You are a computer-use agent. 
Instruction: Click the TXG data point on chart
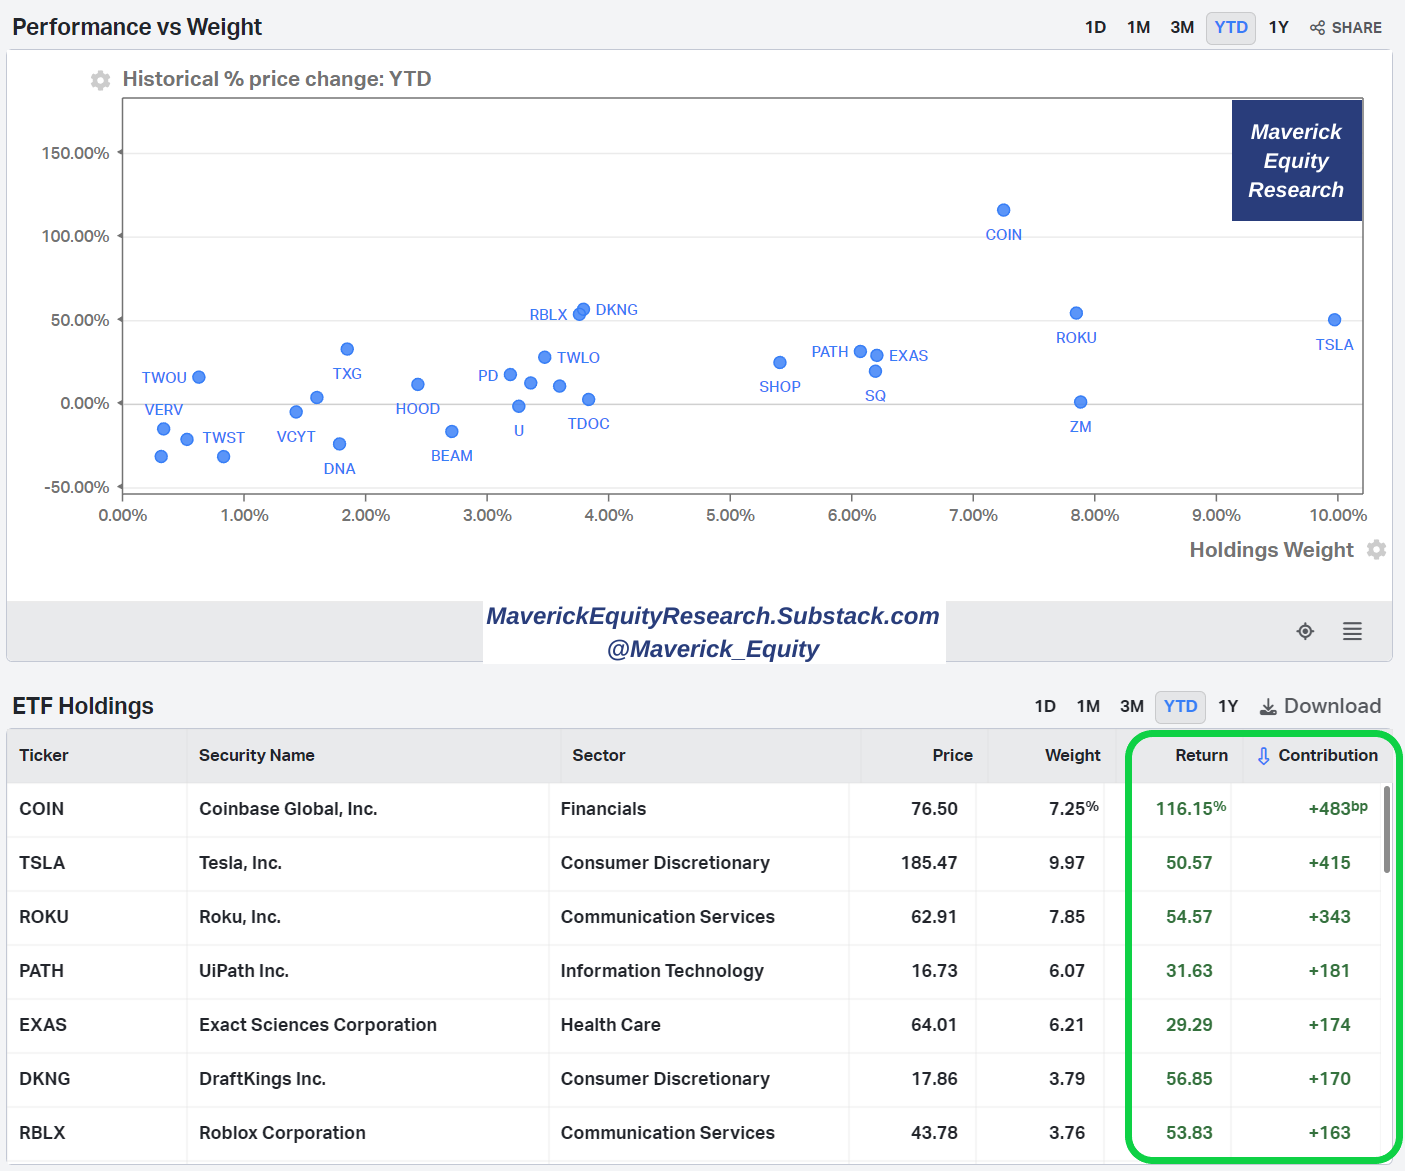(x=347, y=349)
